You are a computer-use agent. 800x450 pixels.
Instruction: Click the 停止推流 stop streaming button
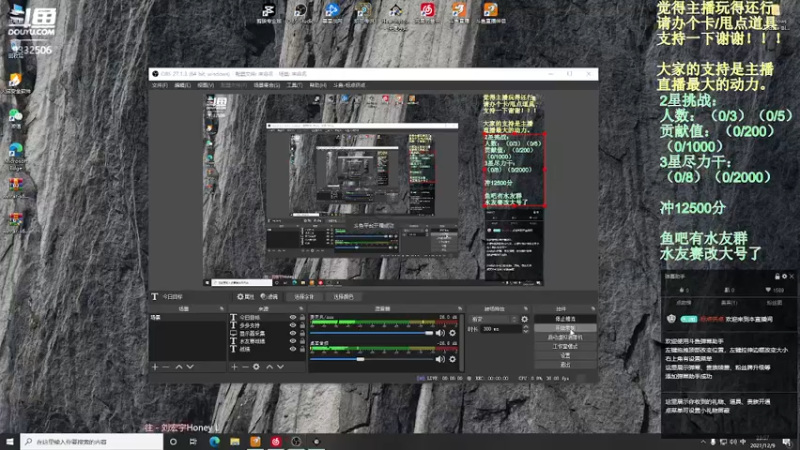[565, 319]
